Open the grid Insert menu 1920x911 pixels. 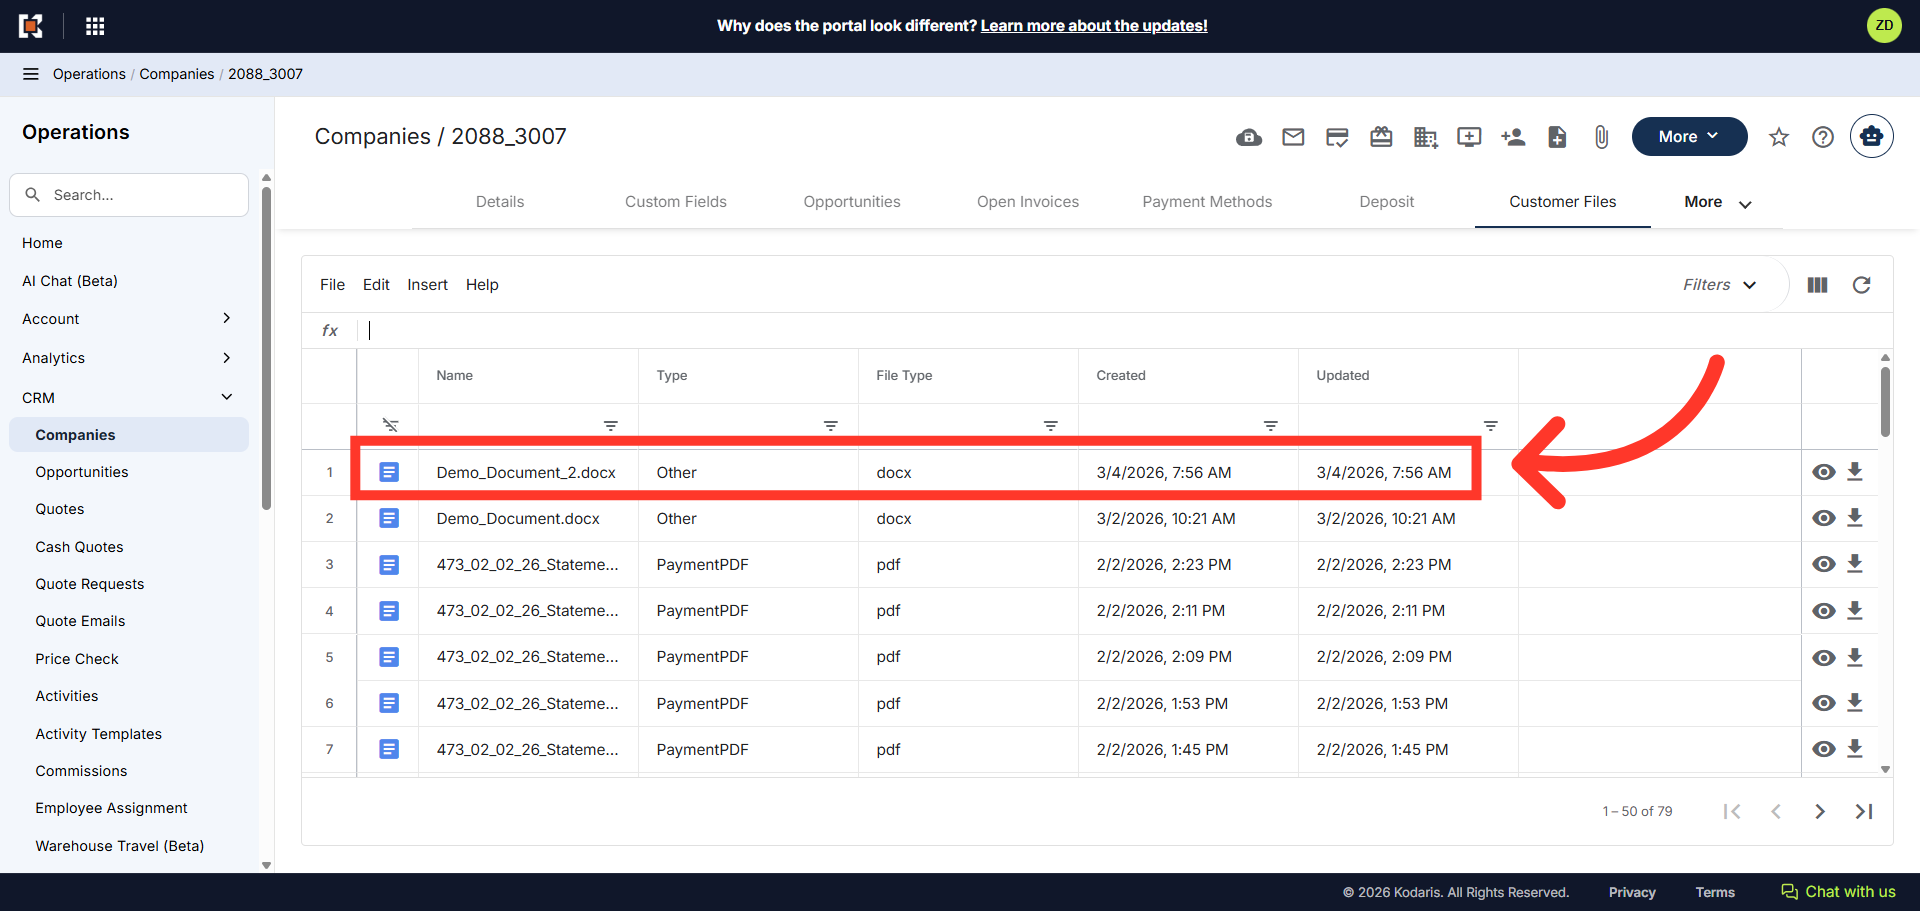[x=427, y=285]
